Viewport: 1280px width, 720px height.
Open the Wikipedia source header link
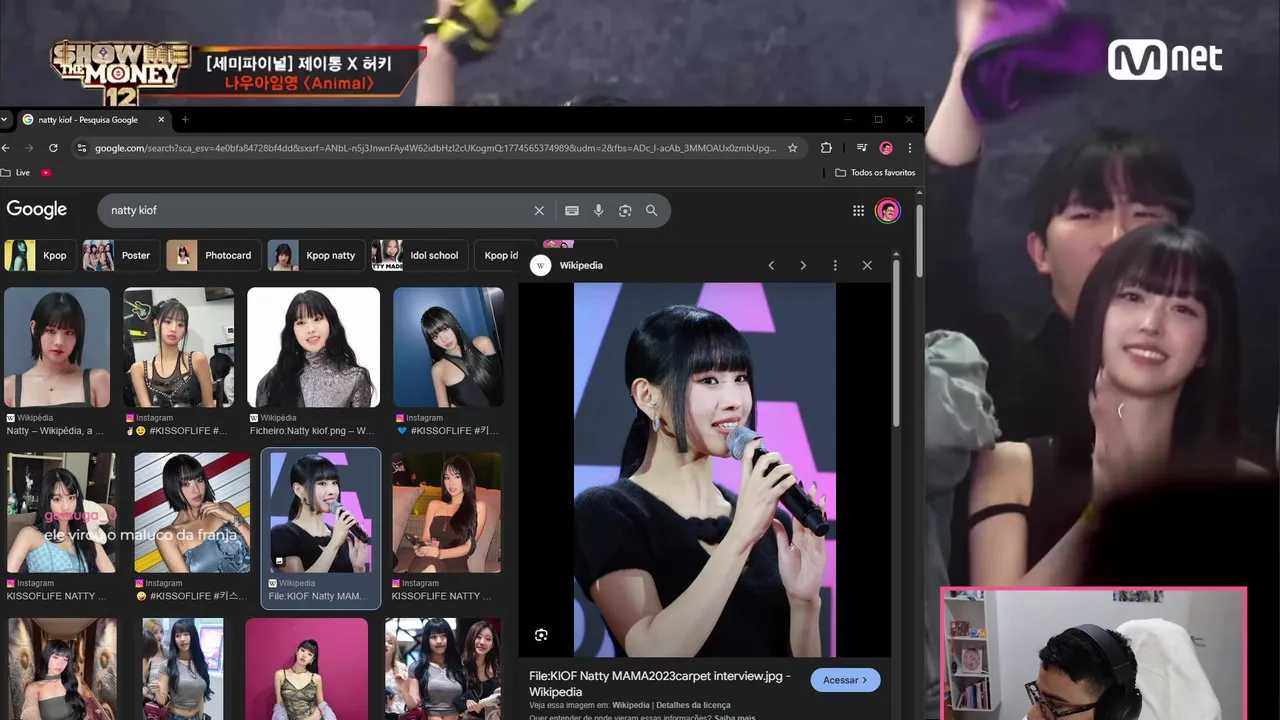[567, 265]
